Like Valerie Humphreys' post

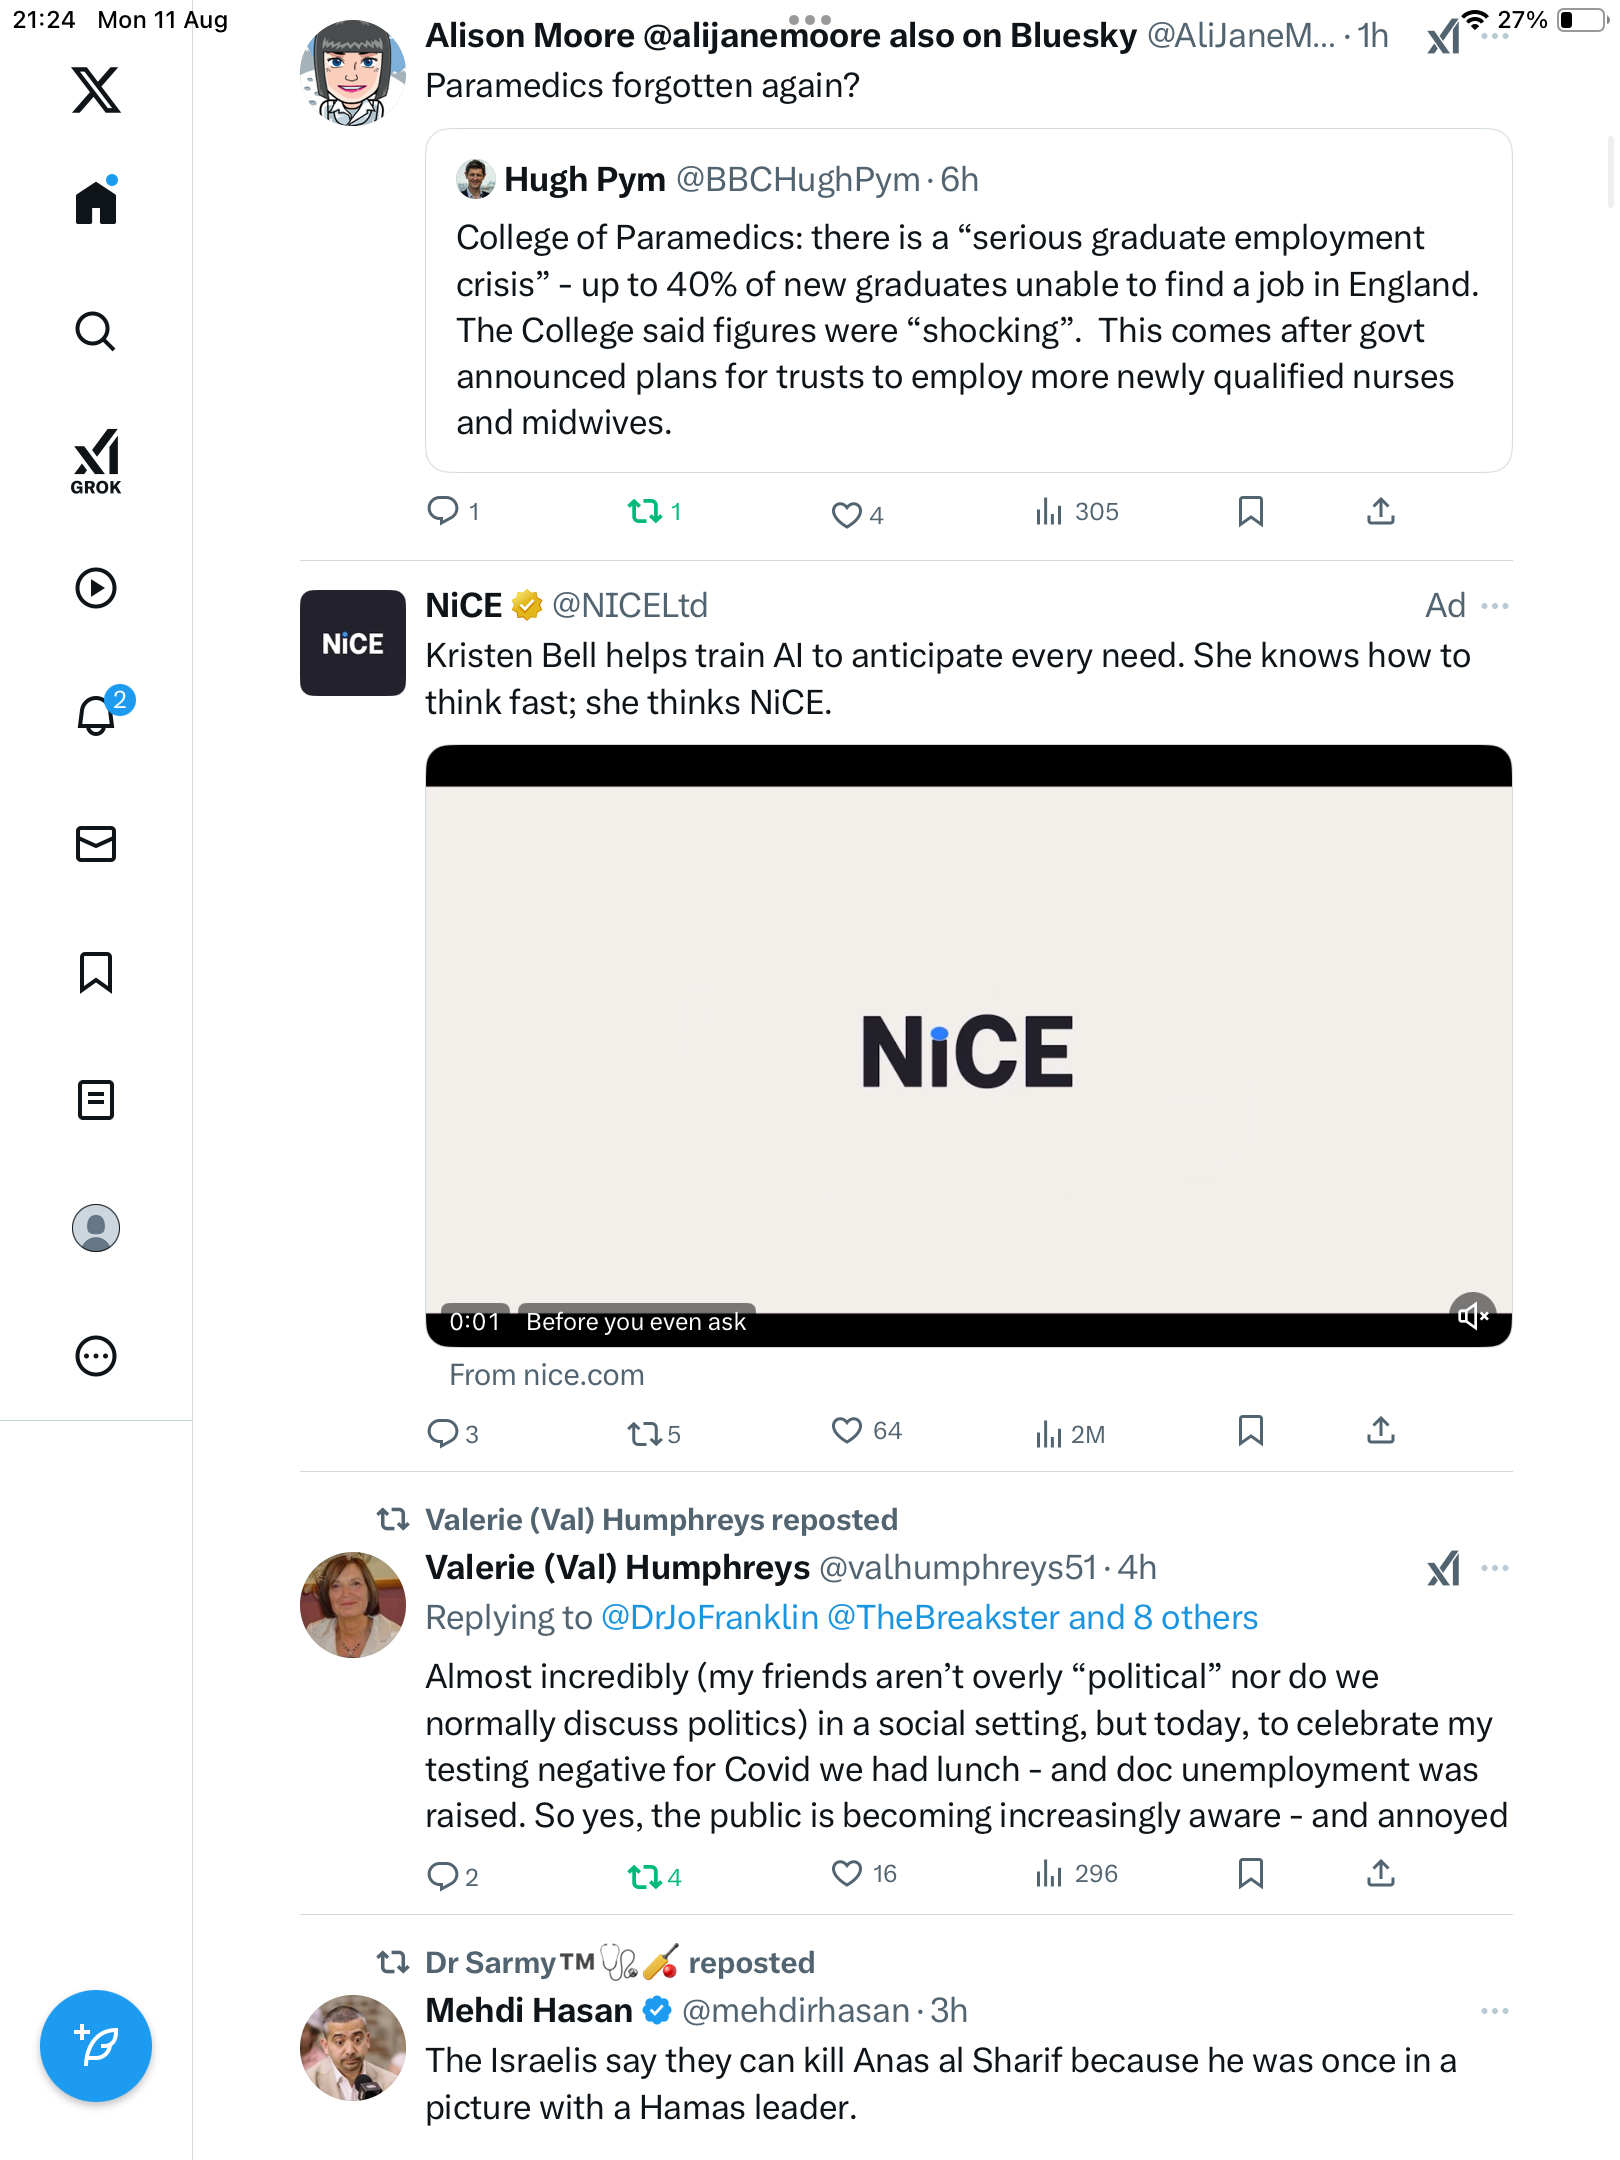[x=847, y=1873]
